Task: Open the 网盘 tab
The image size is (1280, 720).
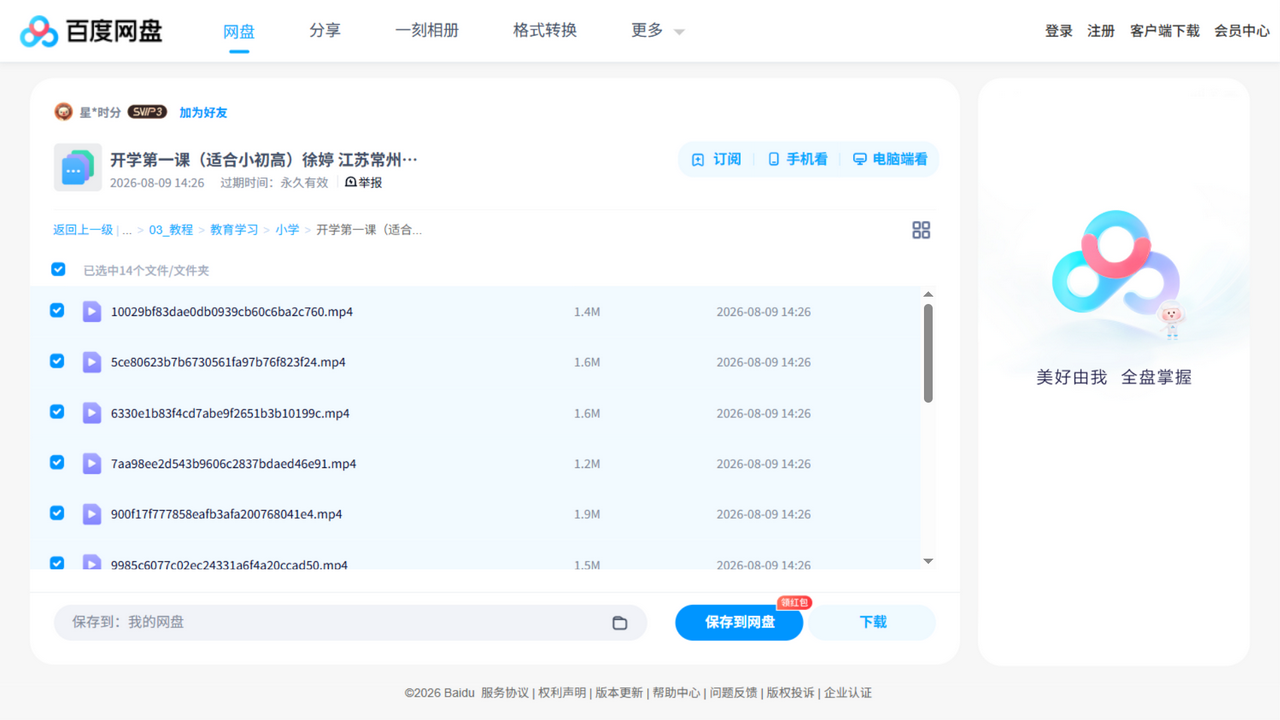Action: pyautogui.click(x=239, y=31)
